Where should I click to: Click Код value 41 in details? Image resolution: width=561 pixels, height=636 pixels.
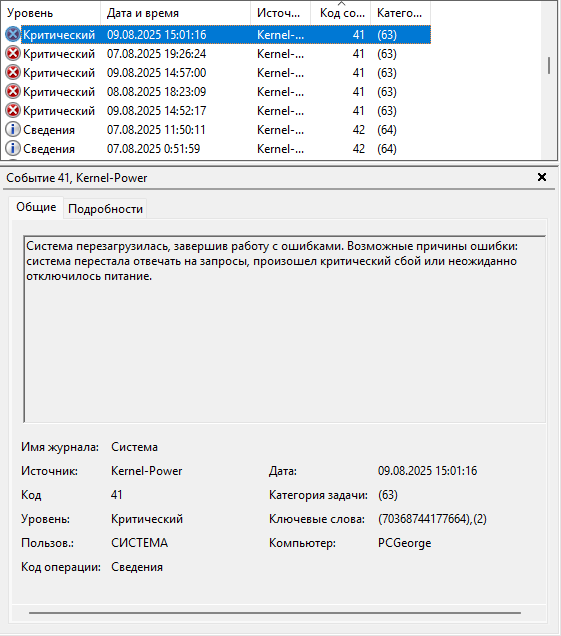pos(116,495)
